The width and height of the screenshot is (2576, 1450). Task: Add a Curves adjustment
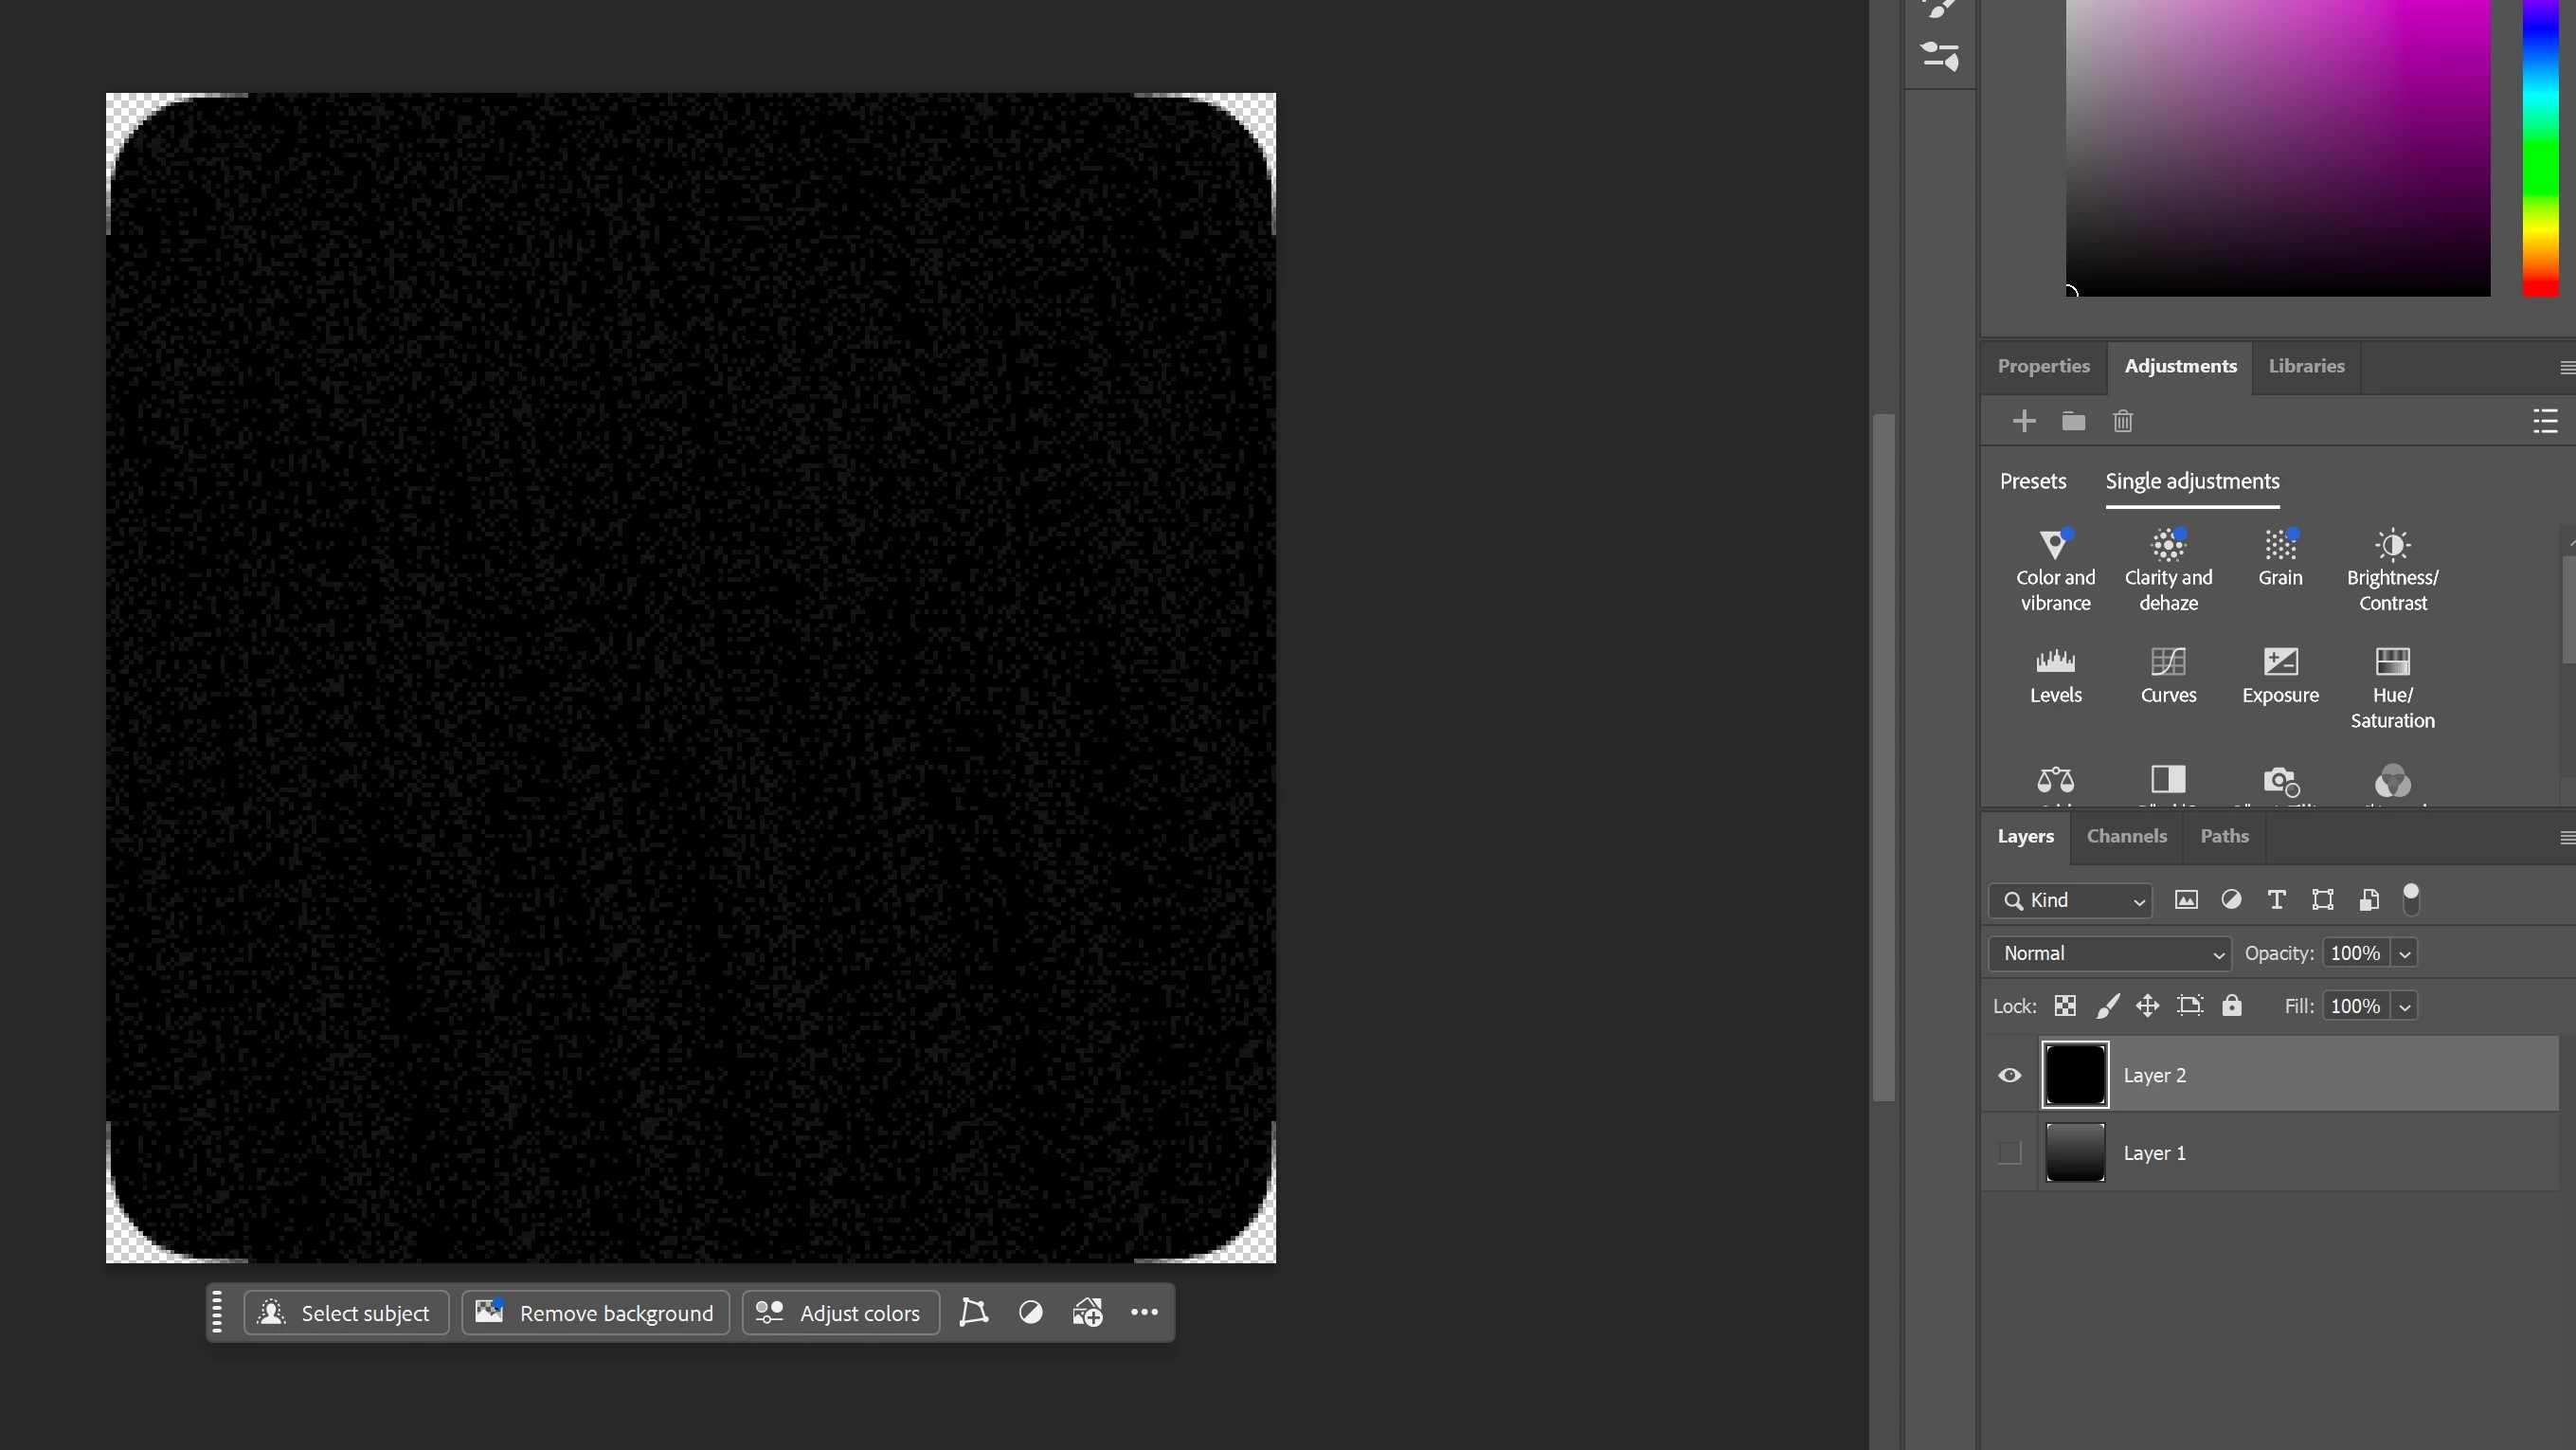tap(2168, 674)
